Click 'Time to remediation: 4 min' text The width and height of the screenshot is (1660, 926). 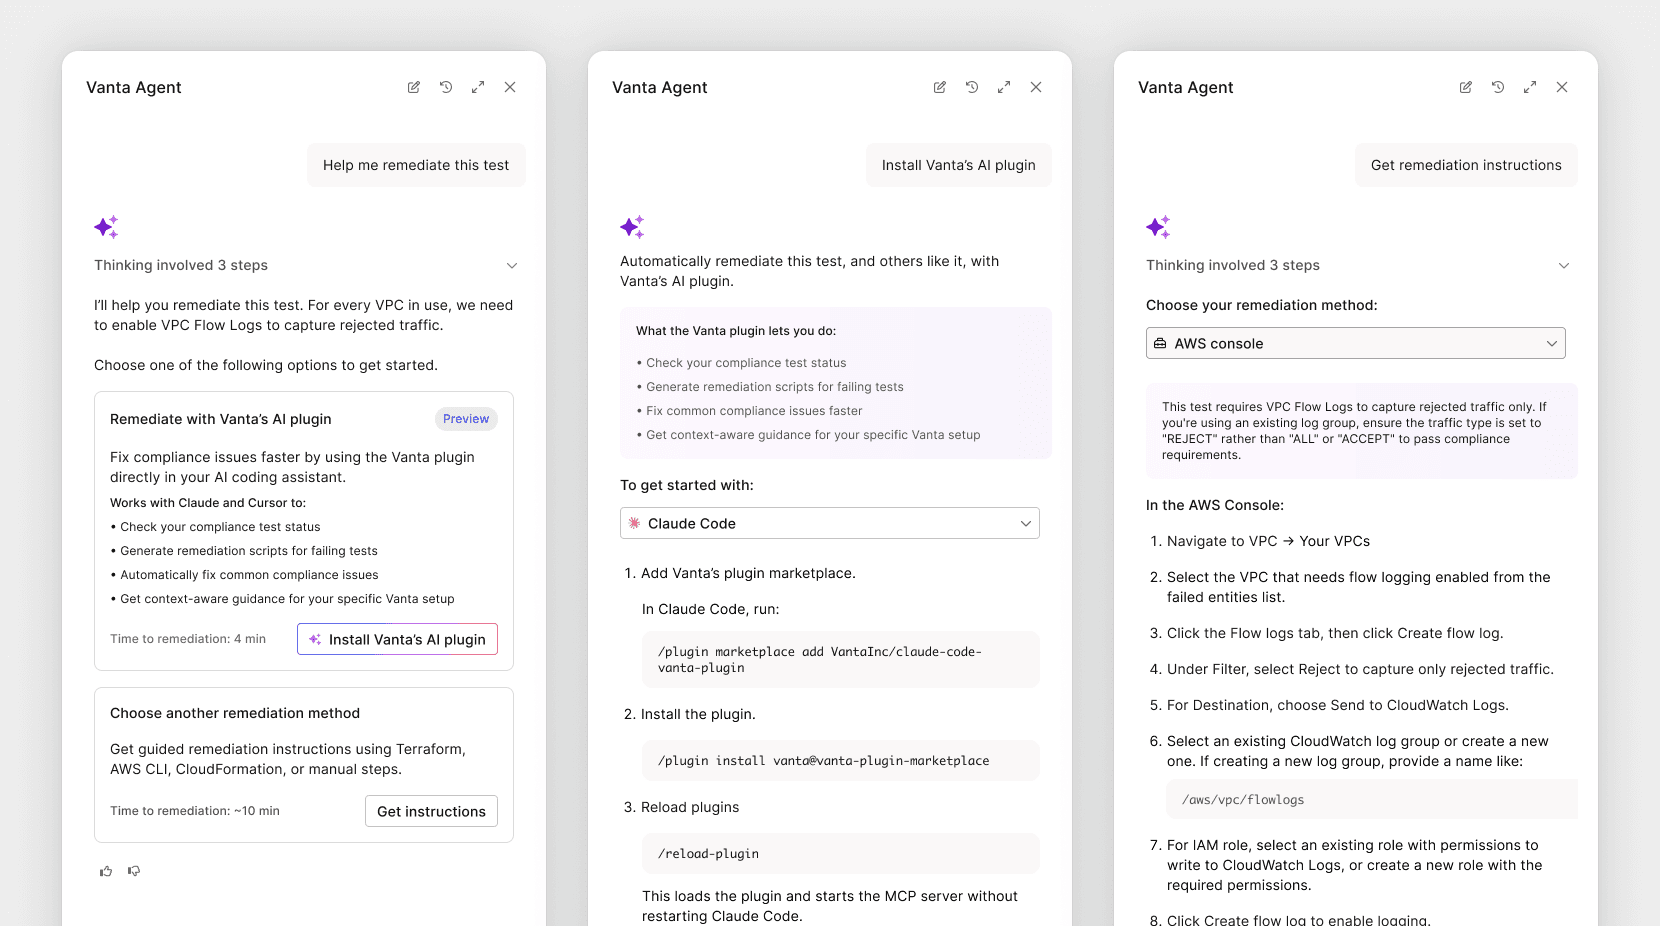[188, 639]
